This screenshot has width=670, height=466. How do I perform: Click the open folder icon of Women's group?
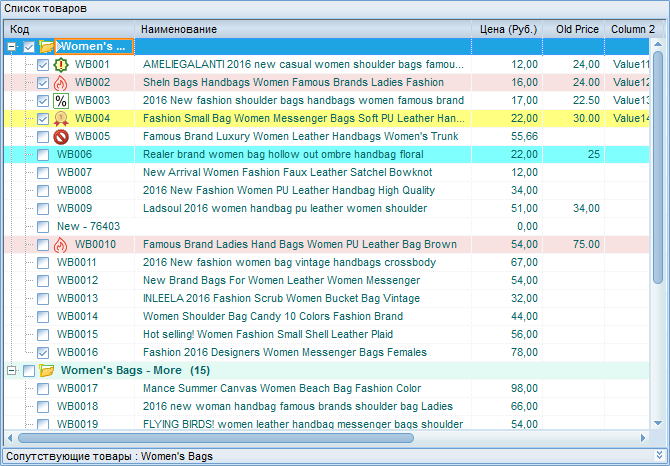click(46, 47)
